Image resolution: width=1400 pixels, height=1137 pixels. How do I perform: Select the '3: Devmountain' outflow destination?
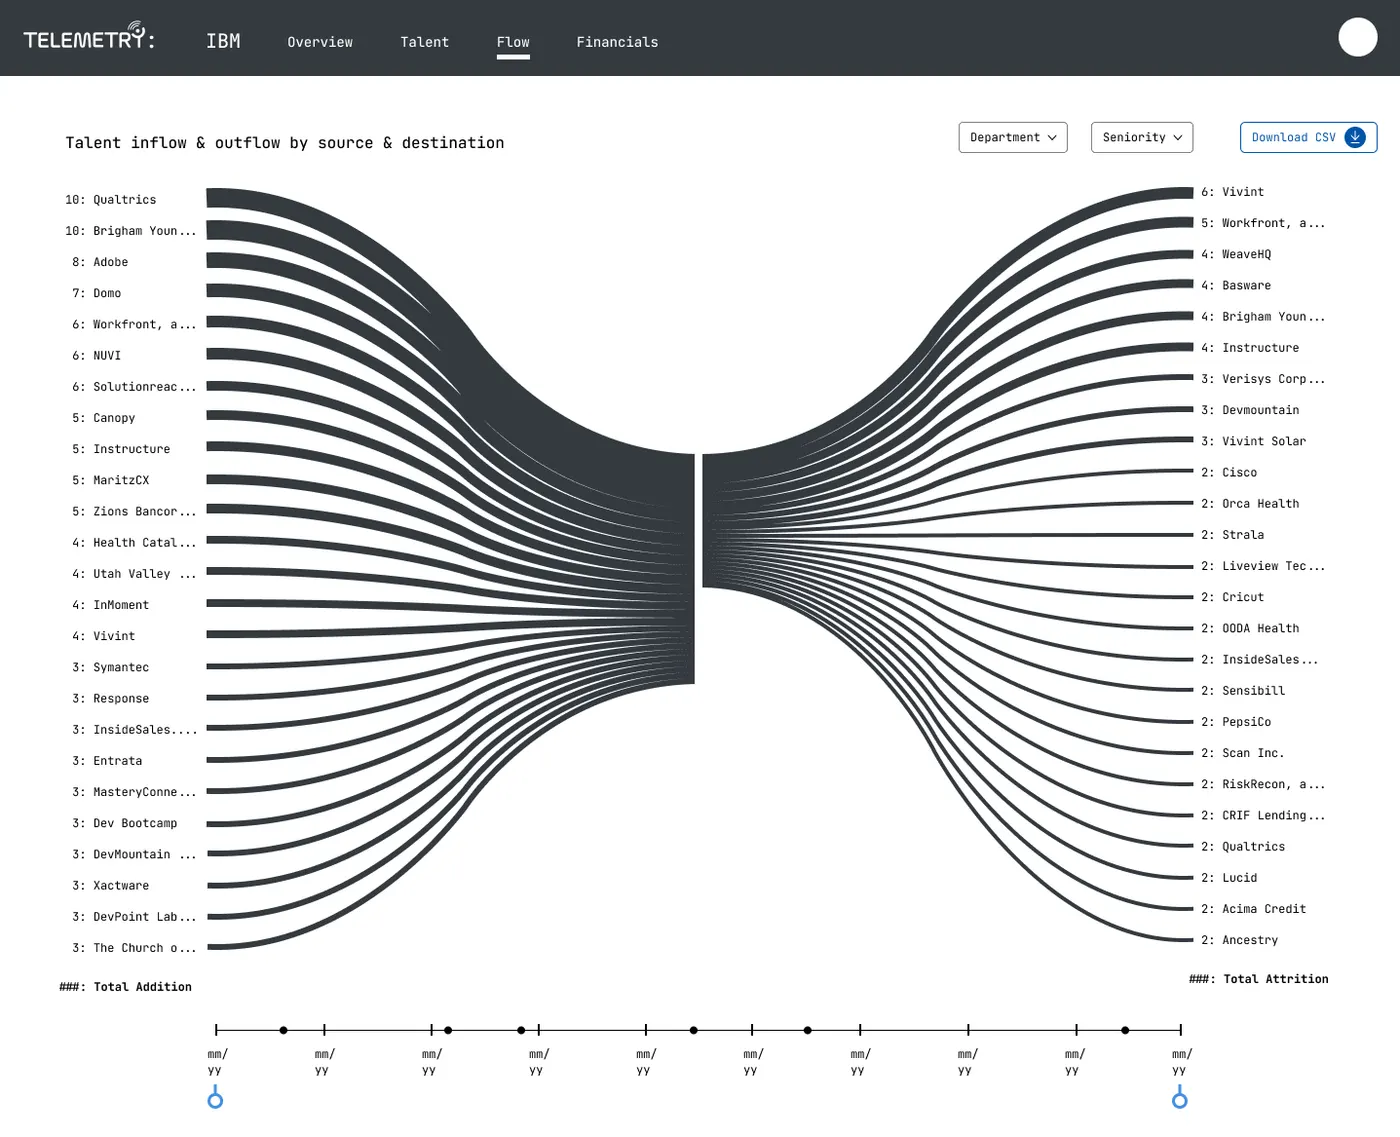(x=1250, y=410)
